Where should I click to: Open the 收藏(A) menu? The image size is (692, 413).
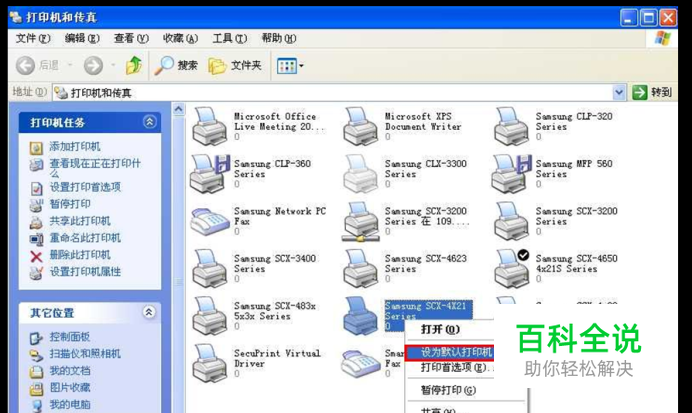(180, 39)
